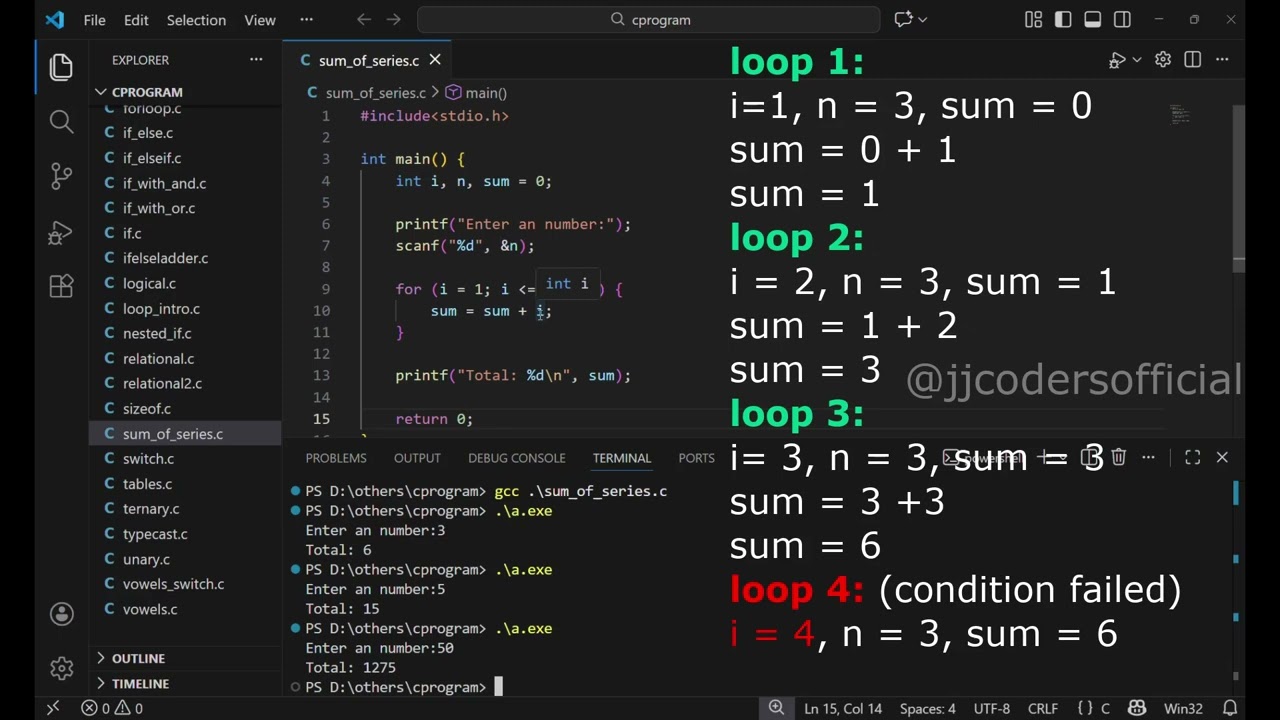Click Ln 15, Col 14 cursor position
This screenshot has width=1280, height=720.
[843, 708]
